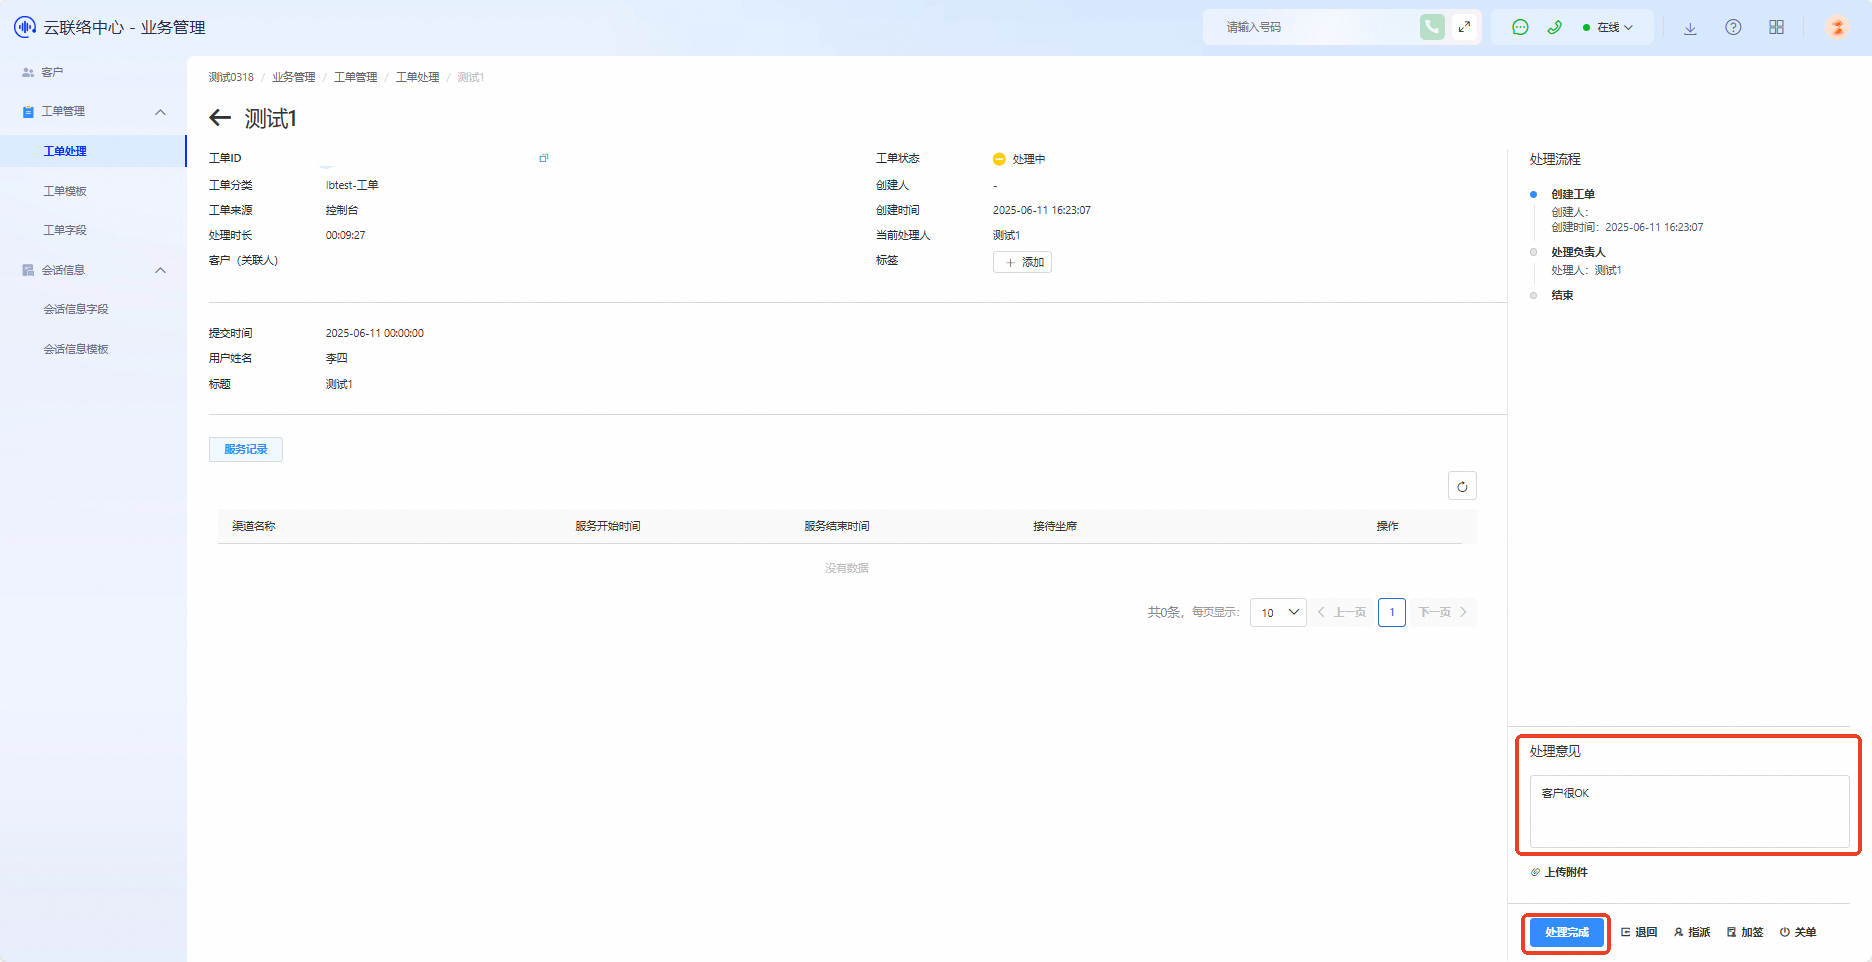This screenshot has width=1872, height=962.
Task: Click the 上一页 pagination button
Action: pyautogui.click(x=1342, y=612)
